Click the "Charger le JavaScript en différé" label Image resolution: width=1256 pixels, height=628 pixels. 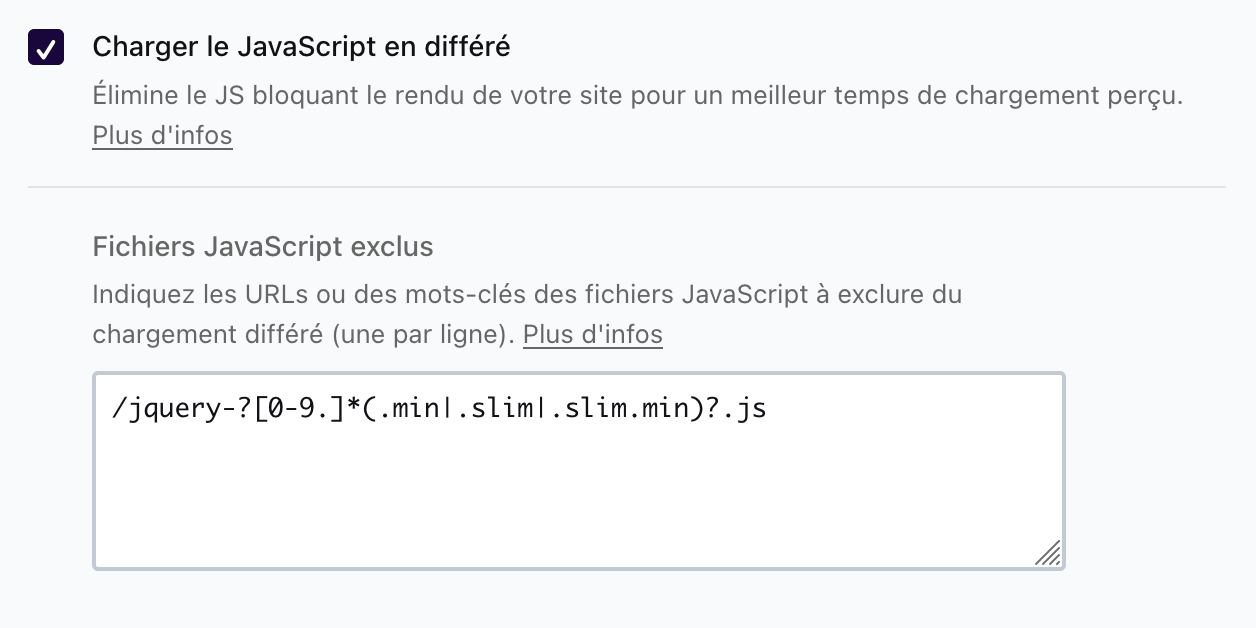tap(302, 46)
